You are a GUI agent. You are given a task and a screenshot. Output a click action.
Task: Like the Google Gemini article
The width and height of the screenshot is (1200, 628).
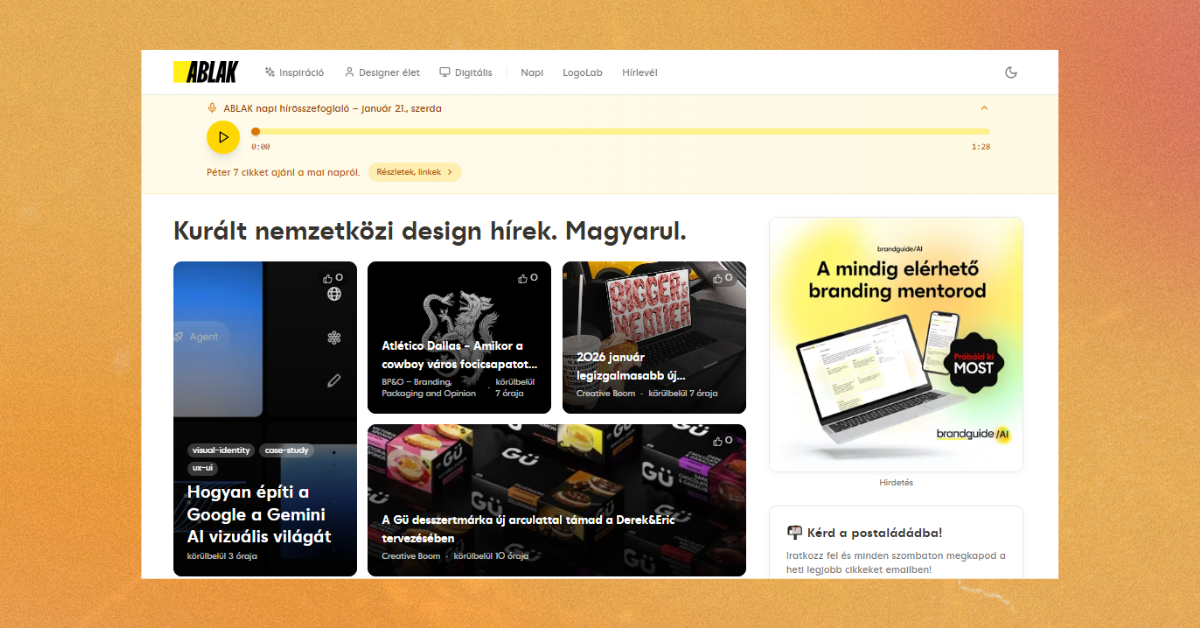332,278
